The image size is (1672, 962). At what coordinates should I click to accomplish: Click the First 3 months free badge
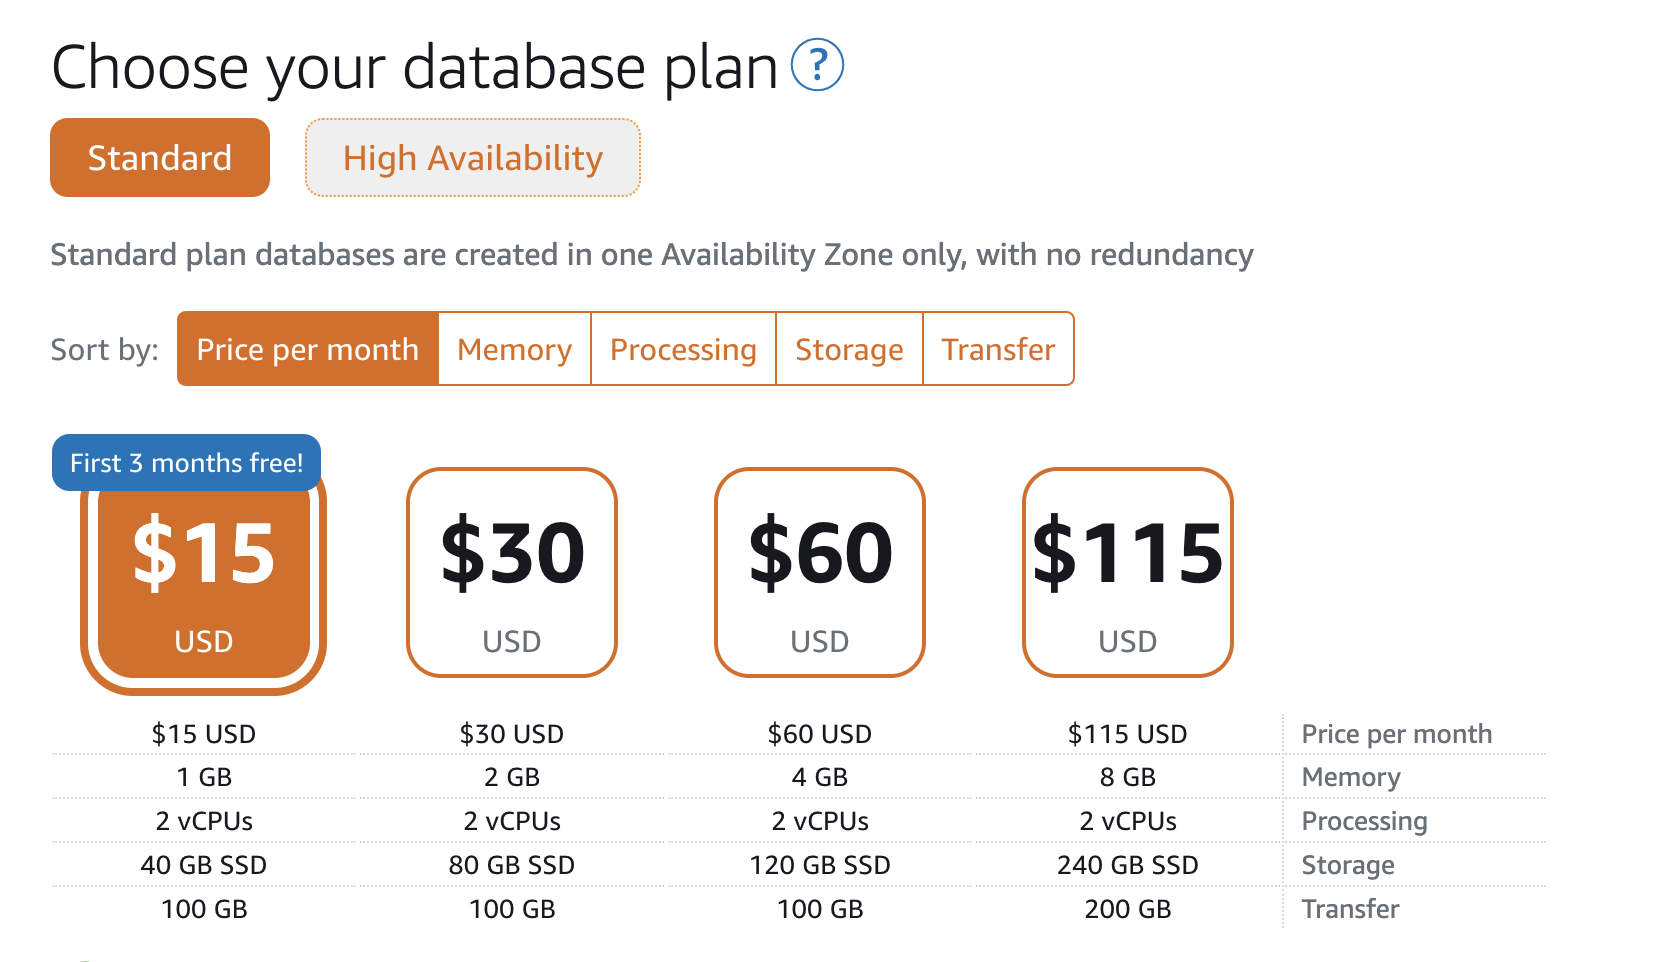click(186, 463)
